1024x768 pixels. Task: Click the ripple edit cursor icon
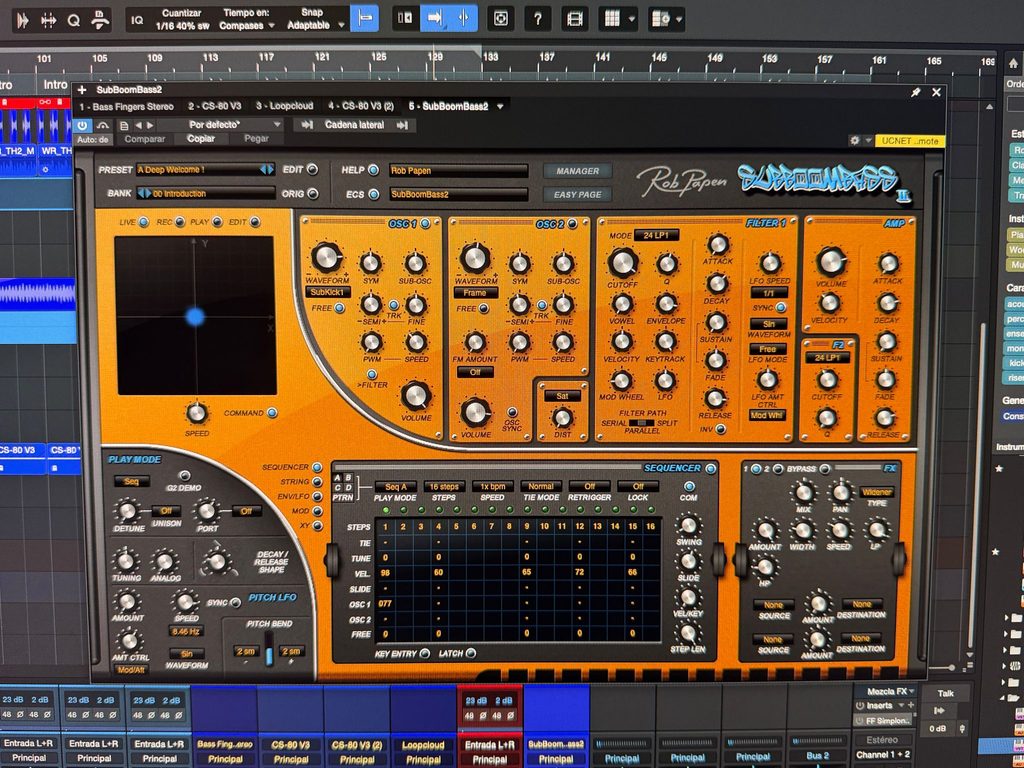click(x=464, y=18)
